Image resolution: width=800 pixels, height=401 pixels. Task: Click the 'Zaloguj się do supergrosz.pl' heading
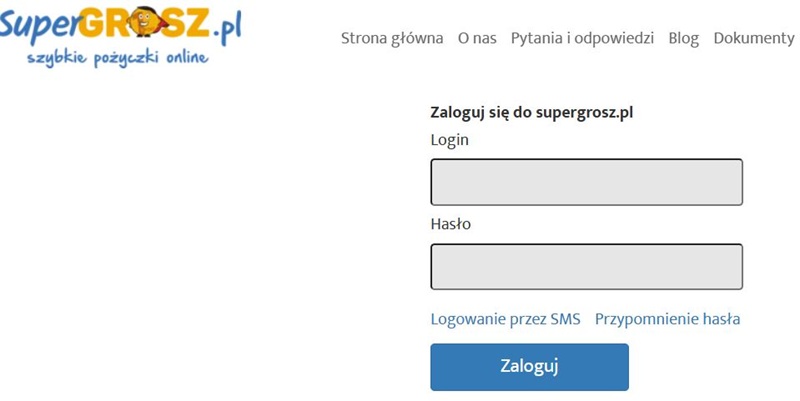532,112
